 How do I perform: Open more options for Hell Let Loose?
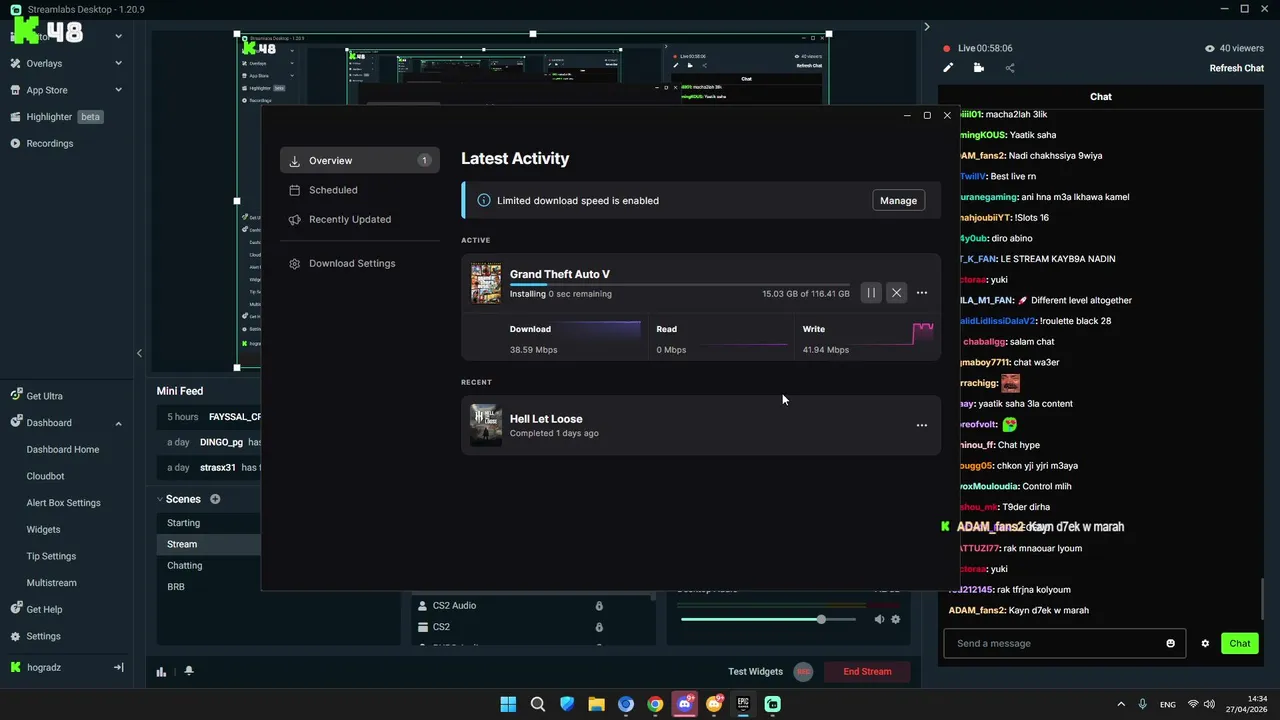(922, 425)
